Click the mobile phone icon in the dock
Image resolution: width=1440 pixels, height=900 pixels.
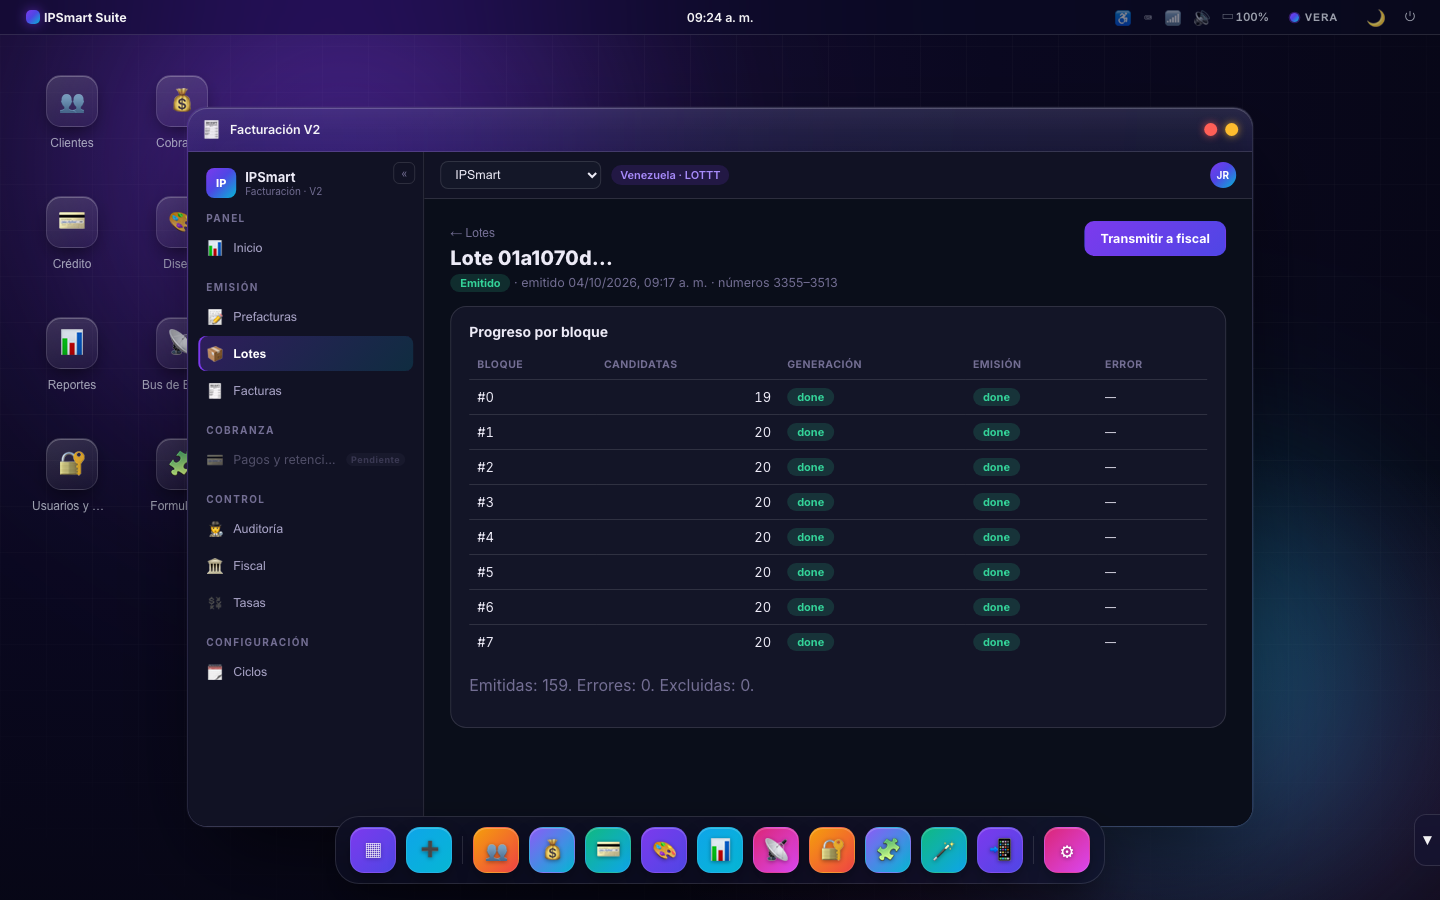[1000, 850]
